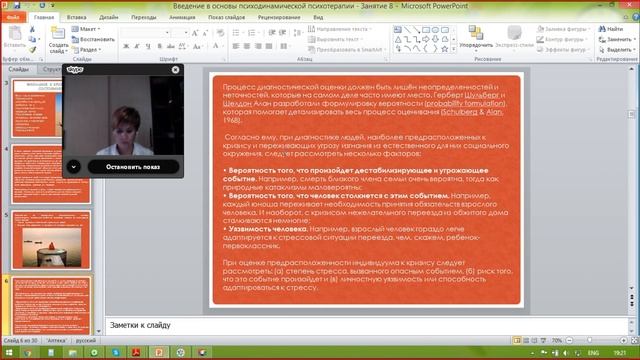Open Skype from the Windows taskbar

[x=116, y=353]
